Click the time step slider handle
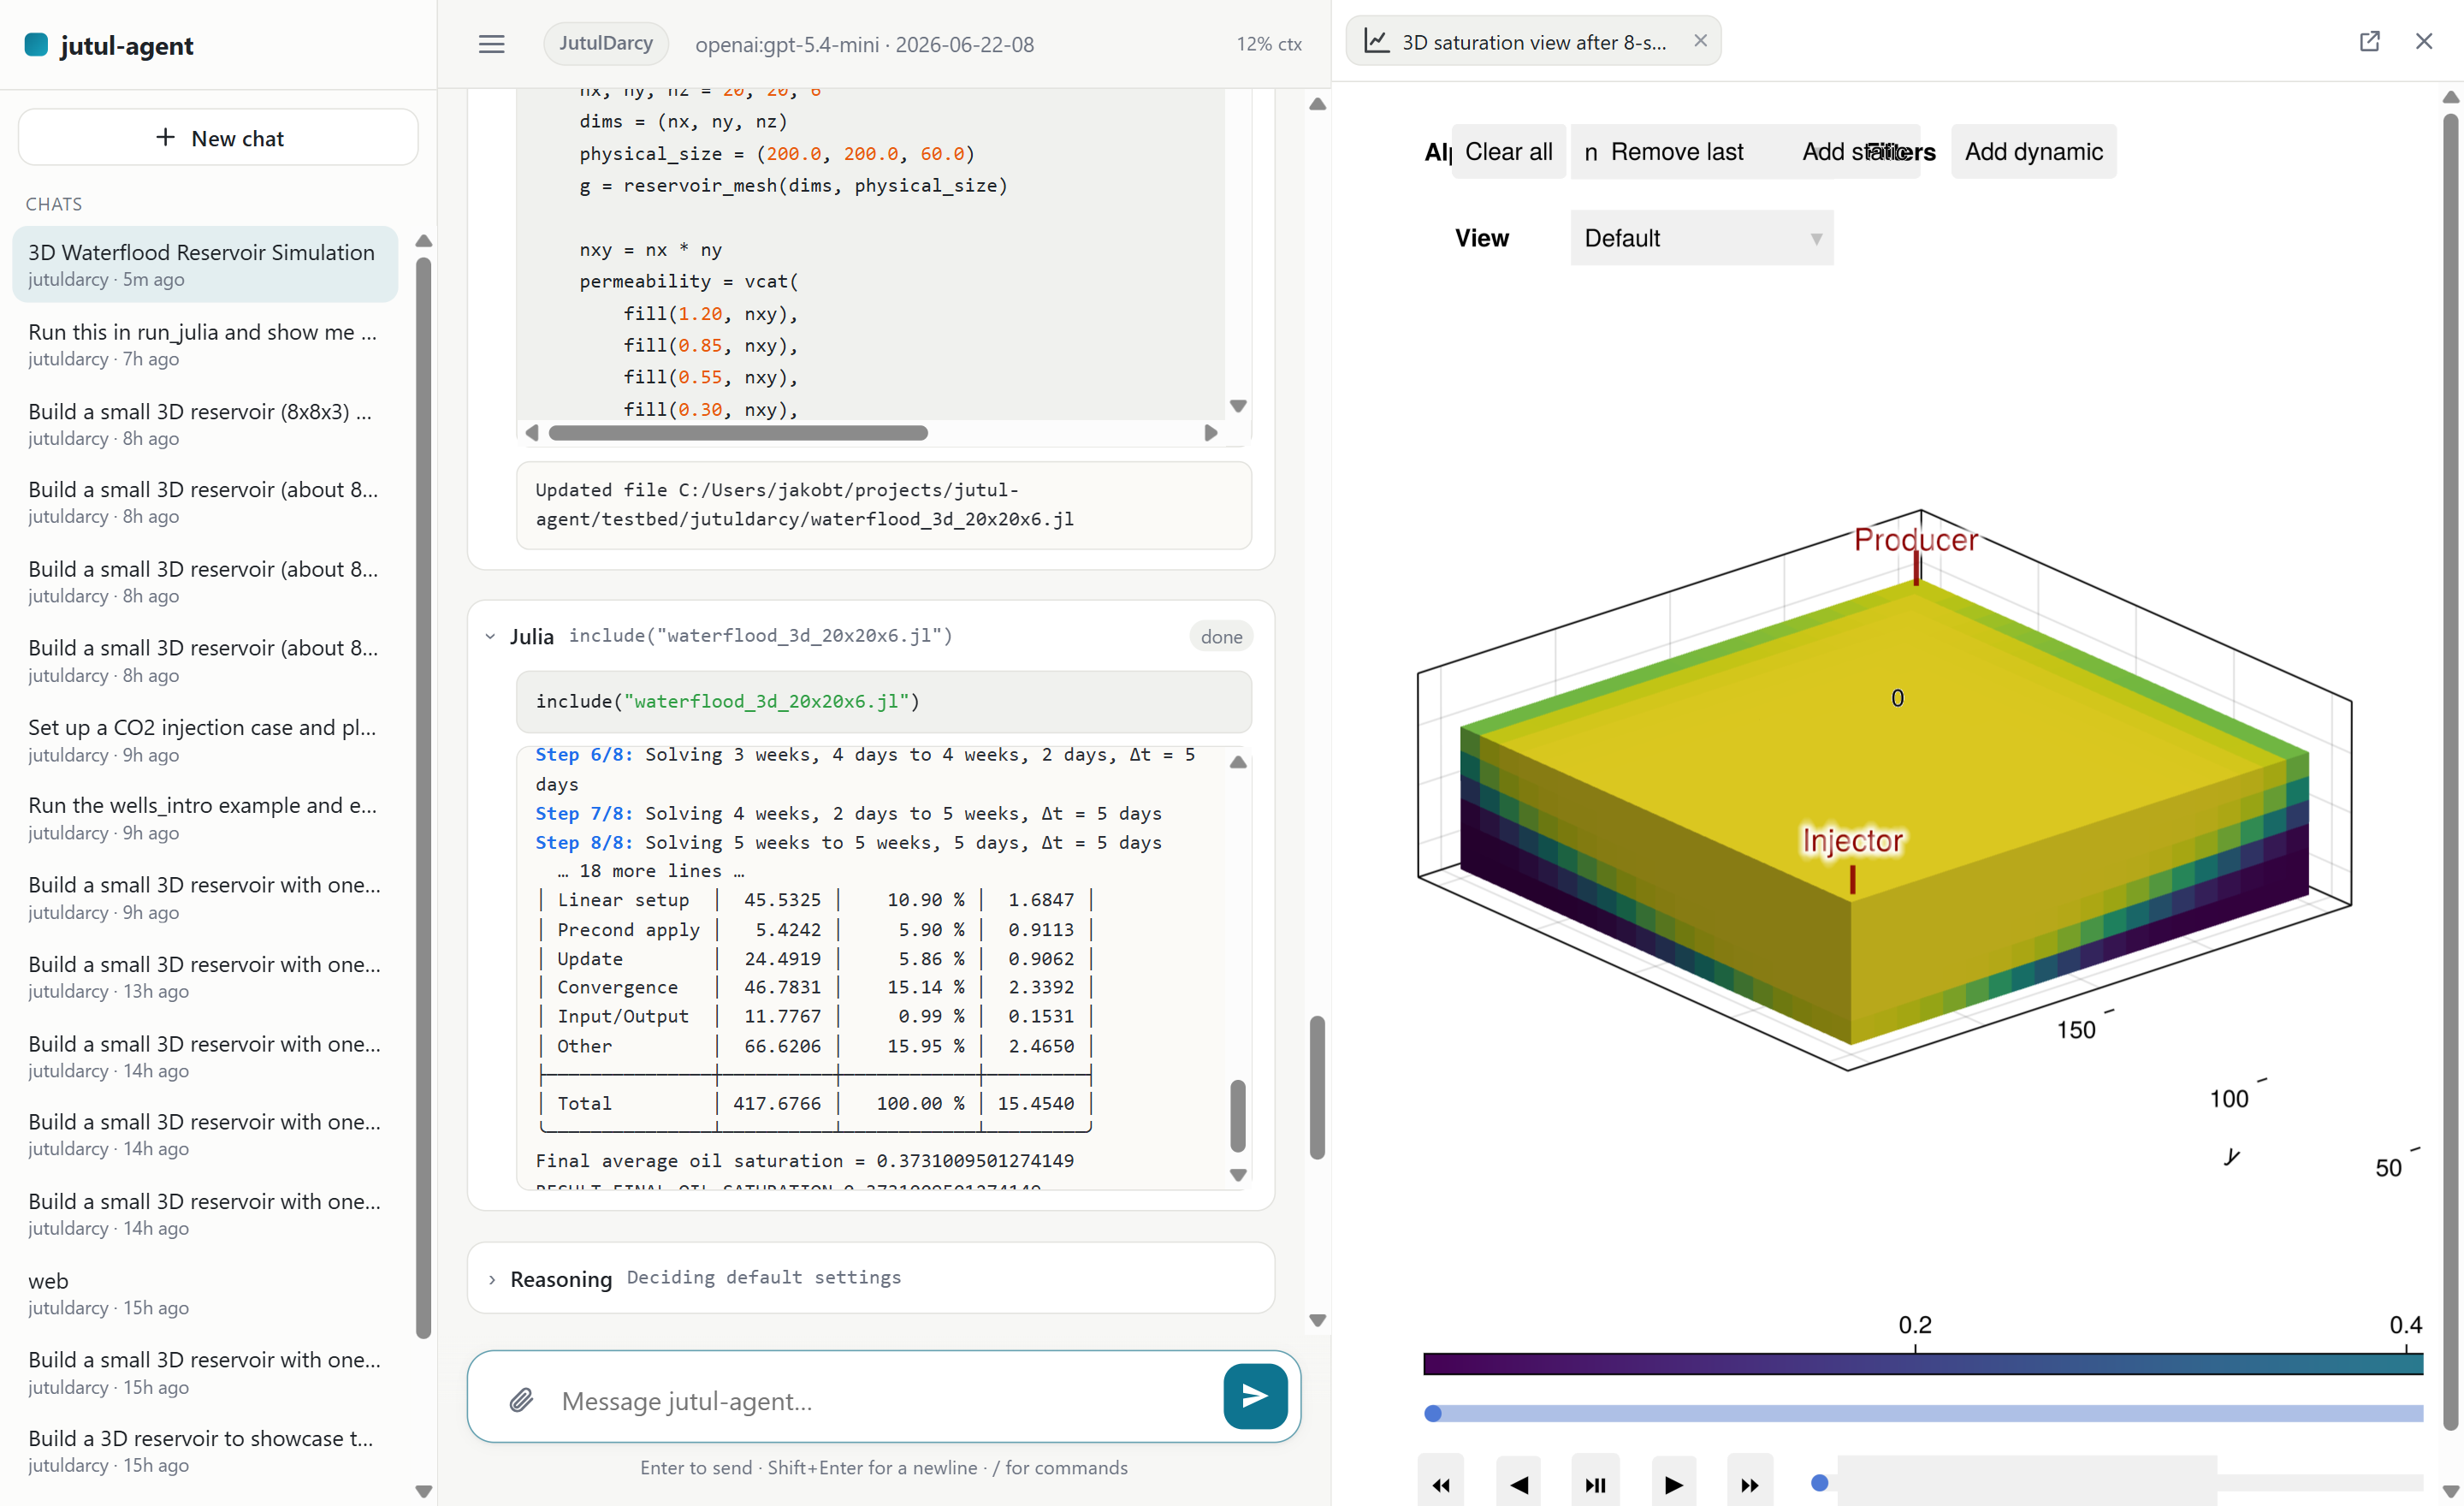2464x1506 pixels. coord(1820,1482)
